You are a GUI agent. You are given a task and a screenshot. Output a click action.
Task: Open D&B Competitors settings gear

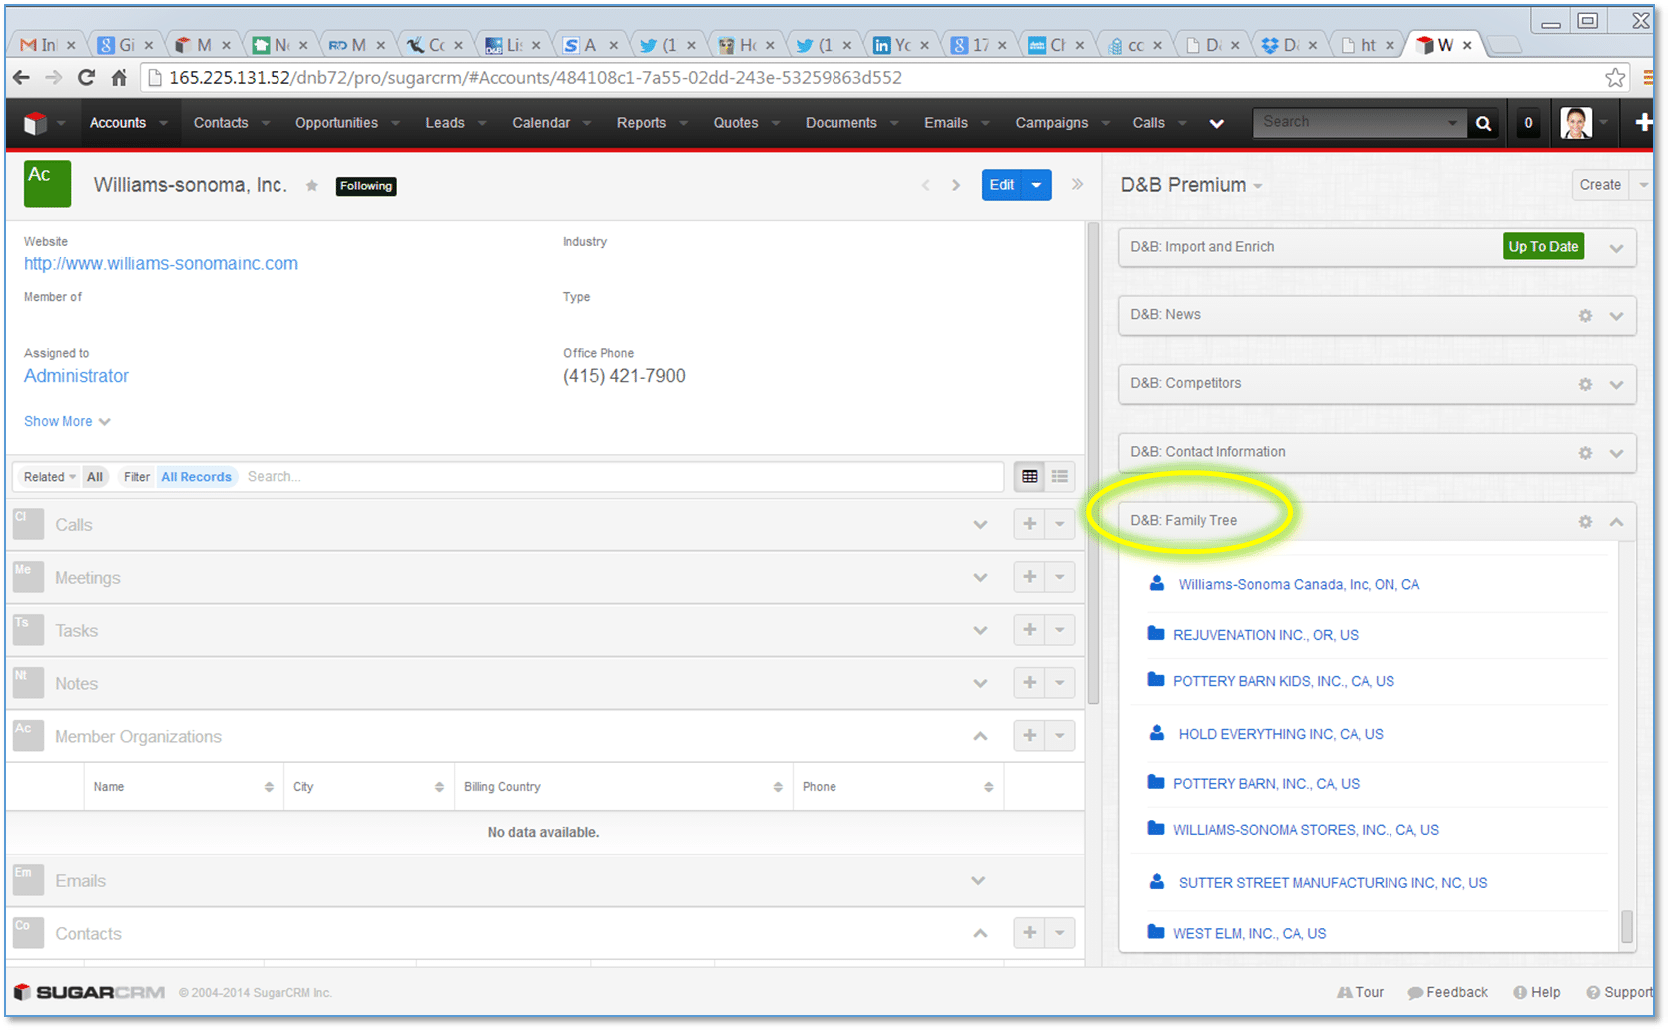(1585, 385)
